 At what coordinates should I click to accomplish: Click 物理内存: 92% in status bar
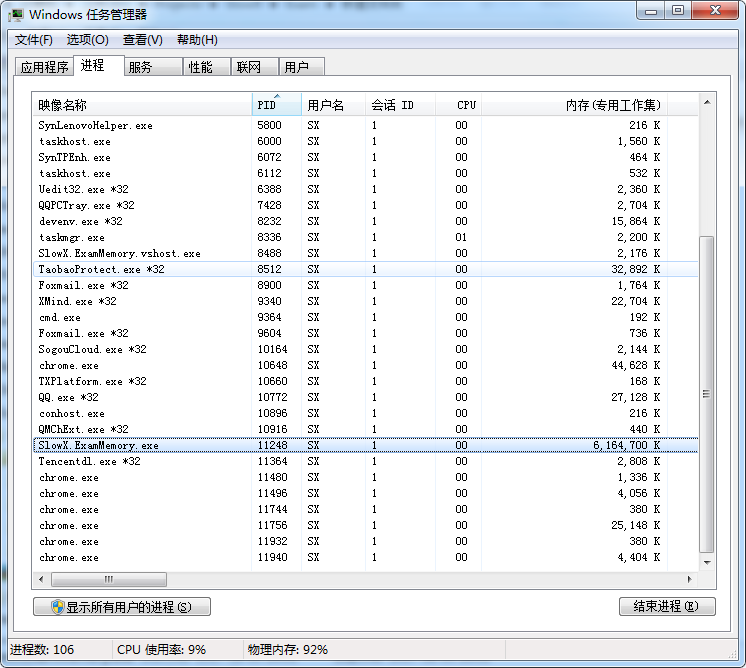(288, 649)
